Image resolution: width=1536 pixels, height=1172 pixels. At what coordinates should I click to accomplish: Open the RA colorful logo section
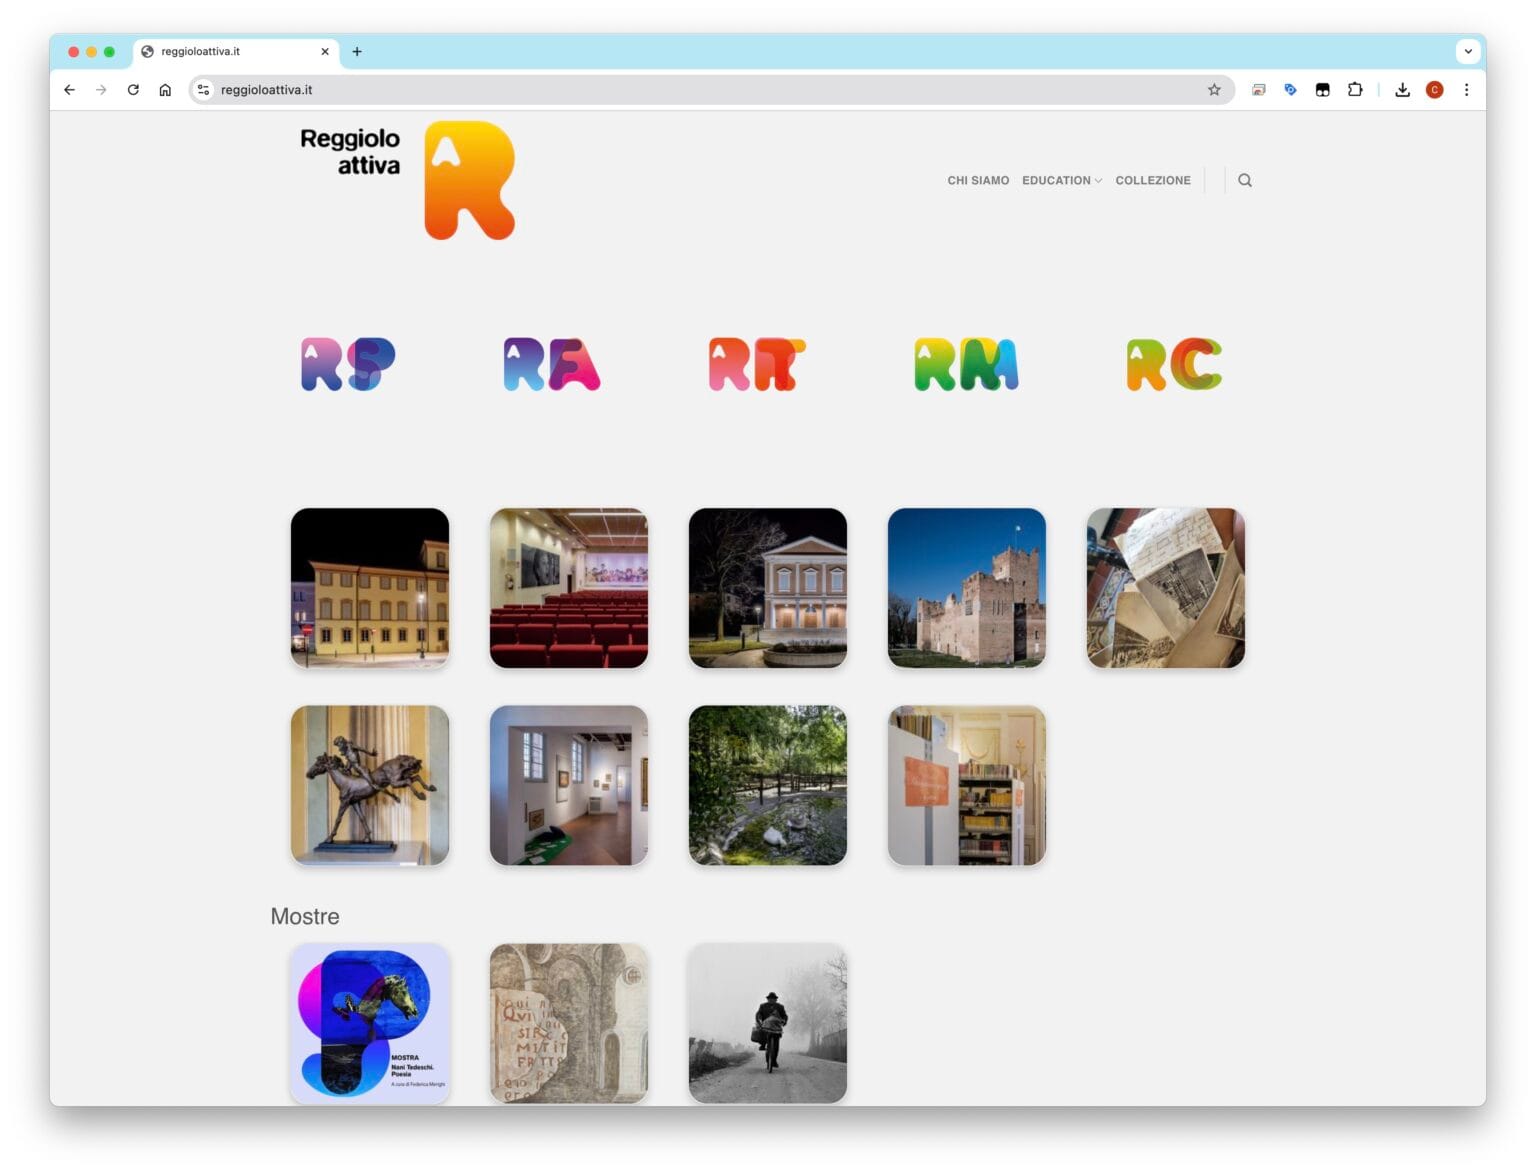click(551, 364)
